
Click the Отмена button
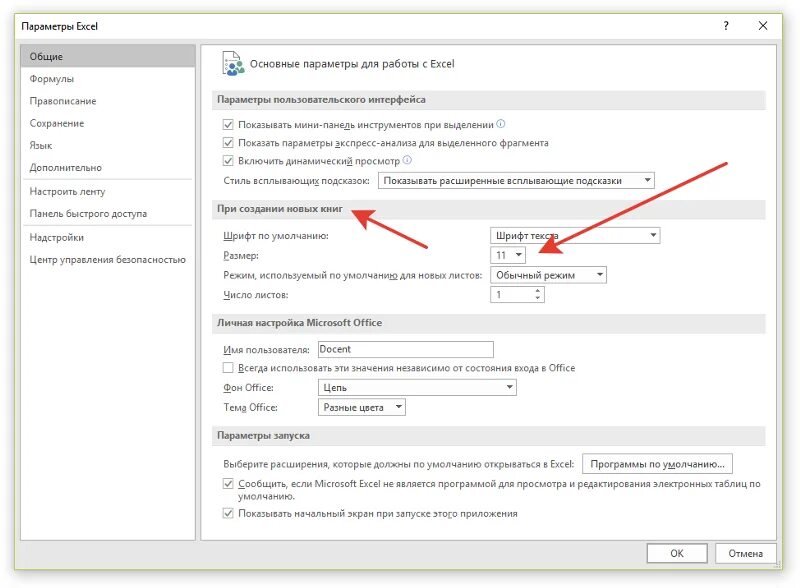745,553
